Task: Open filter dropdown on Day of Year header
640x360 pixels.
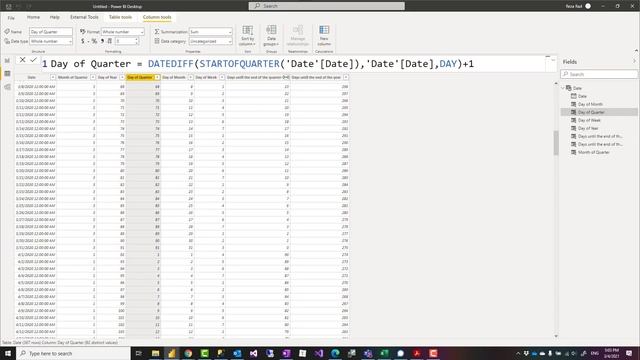Action: point(122,77)
